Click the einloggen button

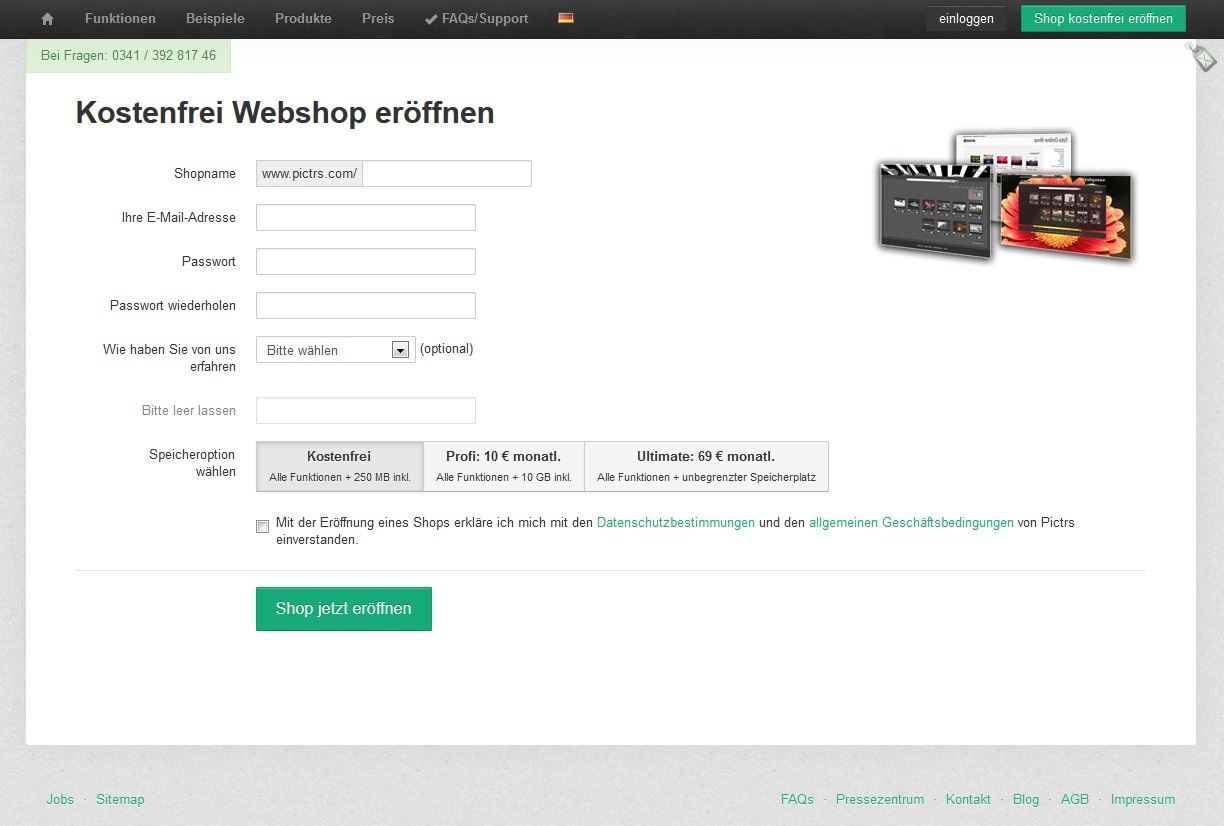point(966,19)
